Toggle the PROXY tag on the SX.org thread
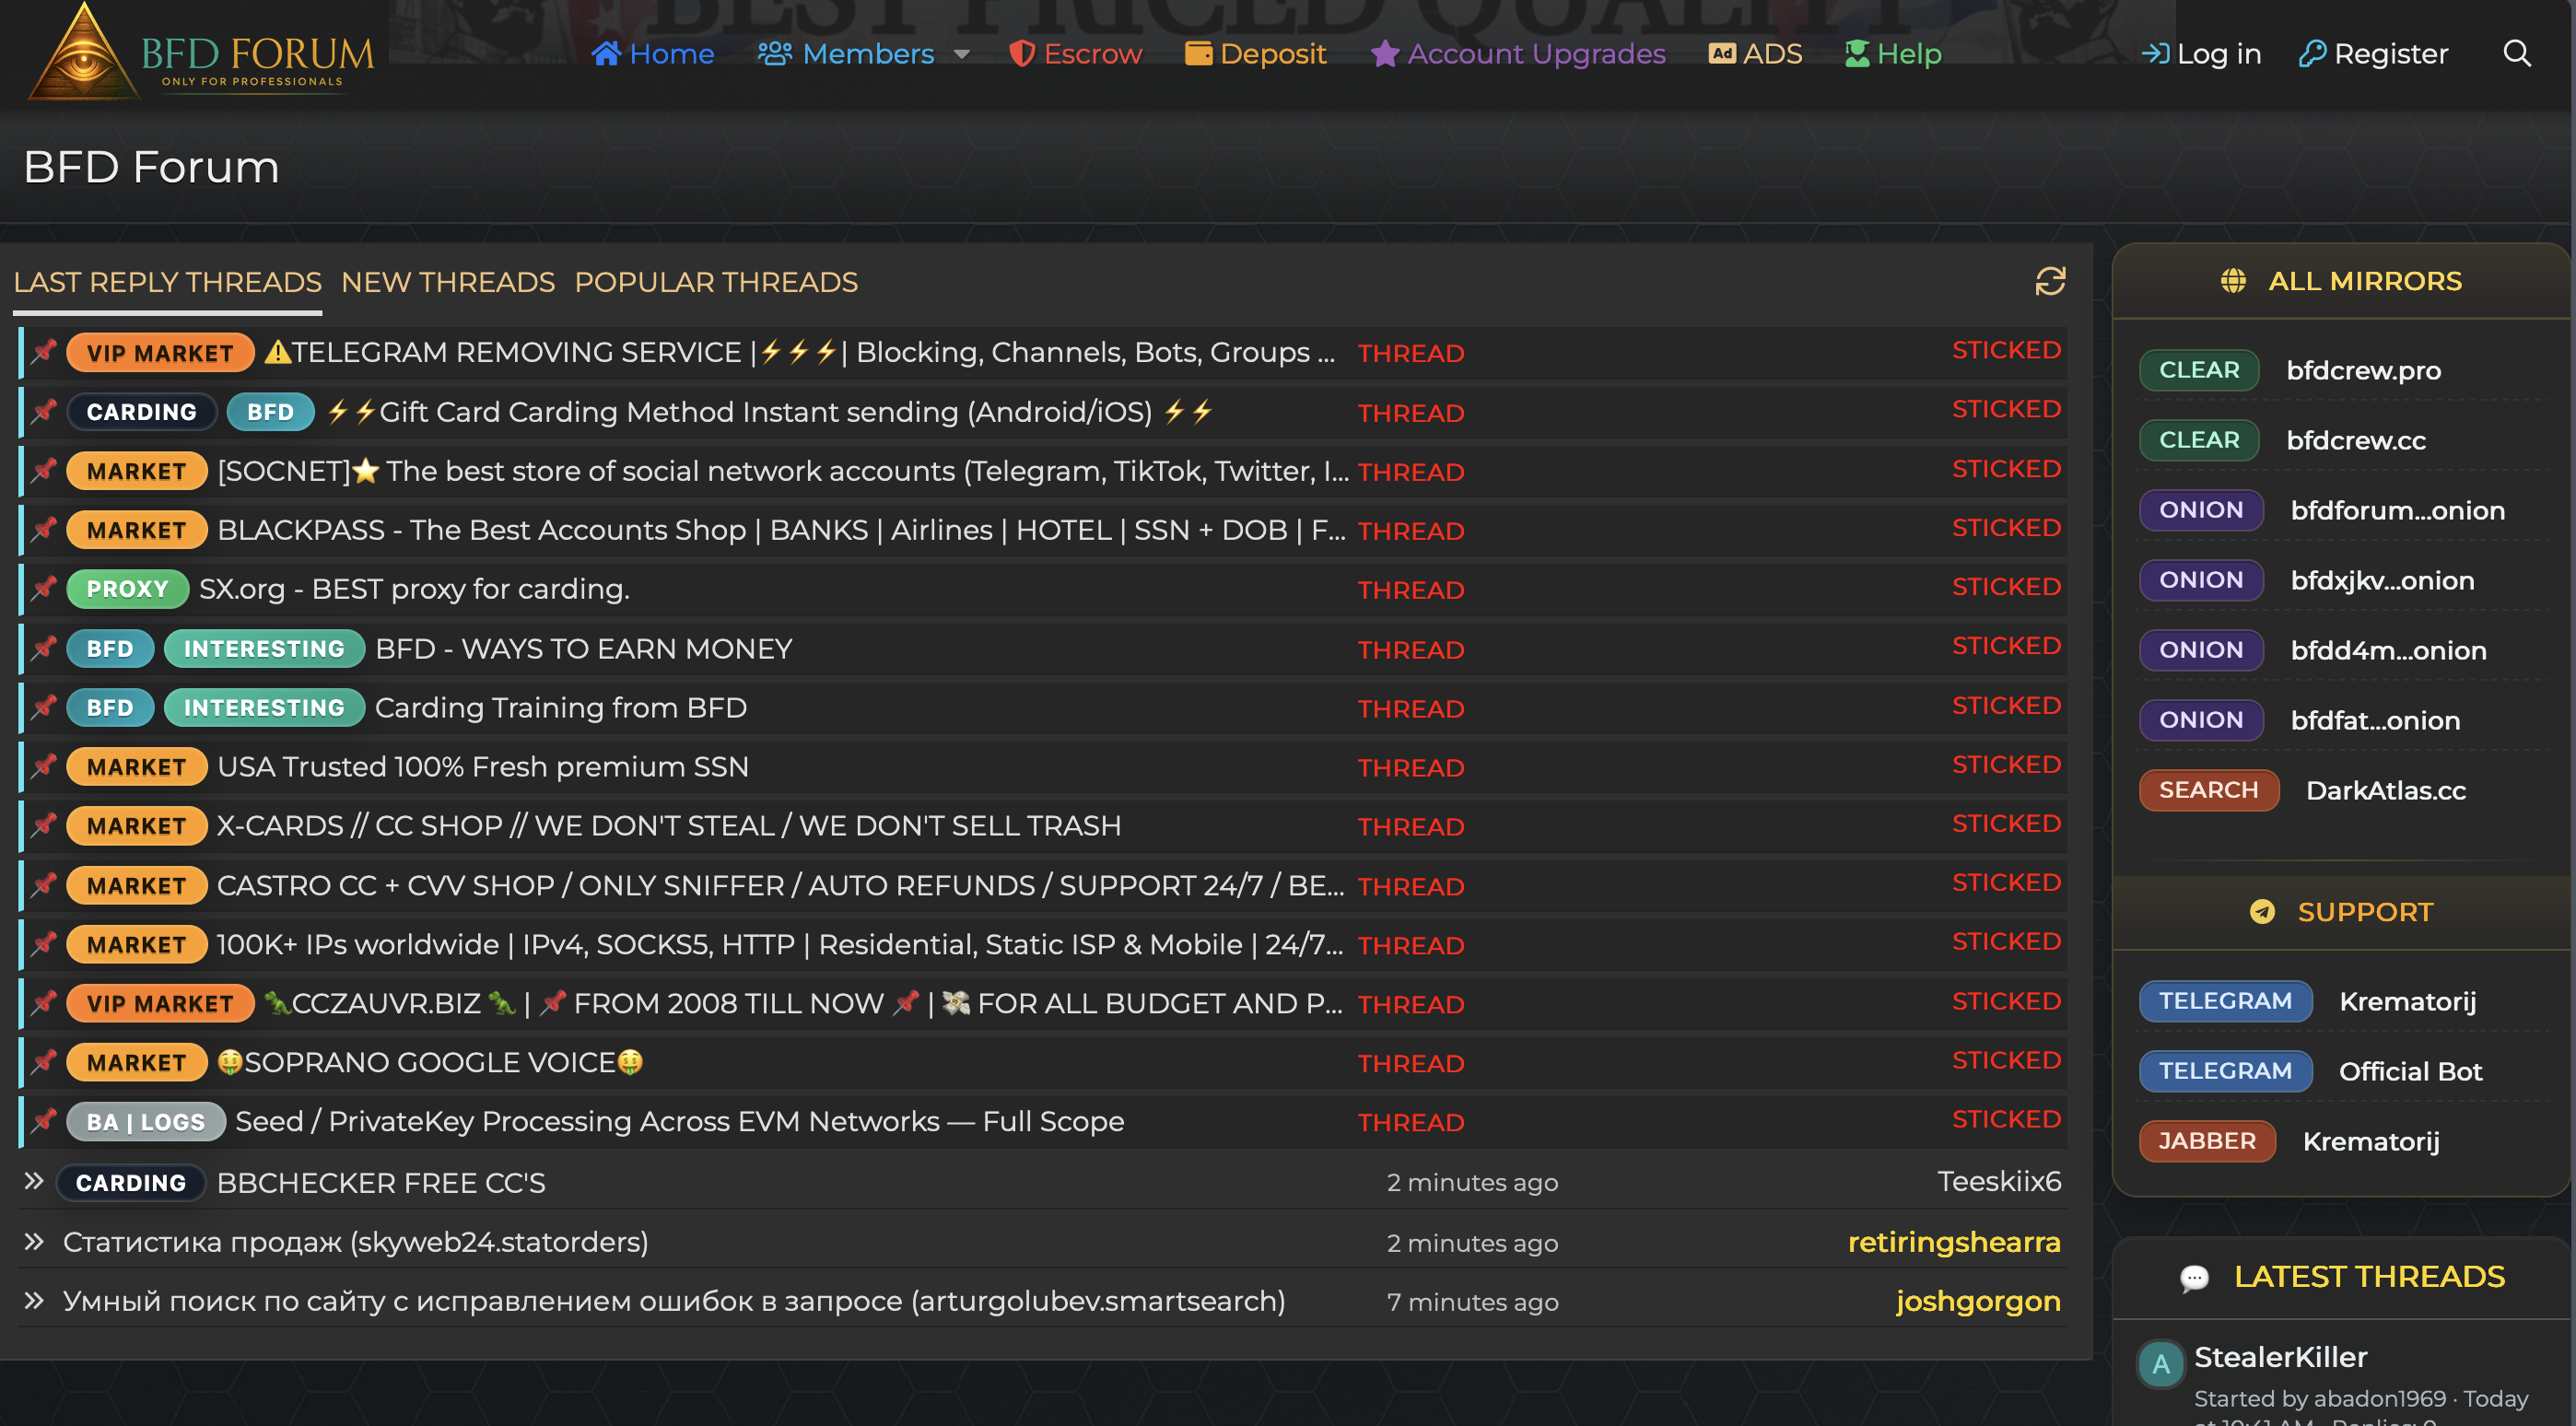Screen dimensions: 2576x1426 (x=127, y=589)
